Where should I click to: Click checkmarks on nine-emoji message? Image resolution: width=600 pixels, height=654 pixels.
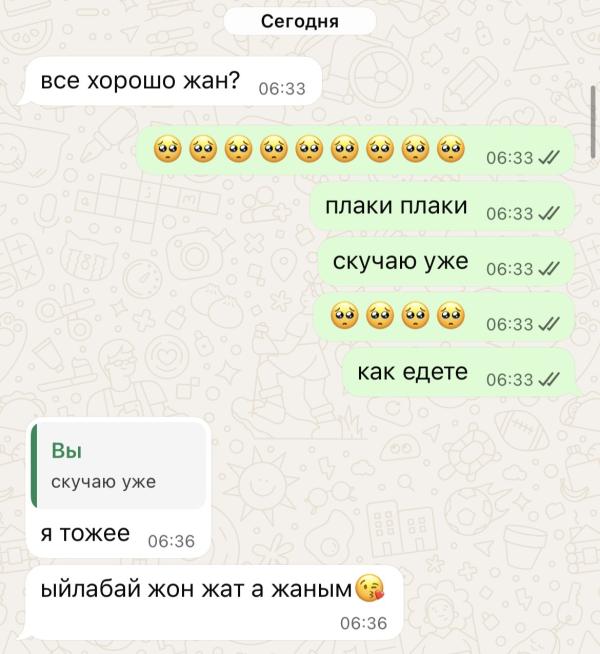pos(548,158)
